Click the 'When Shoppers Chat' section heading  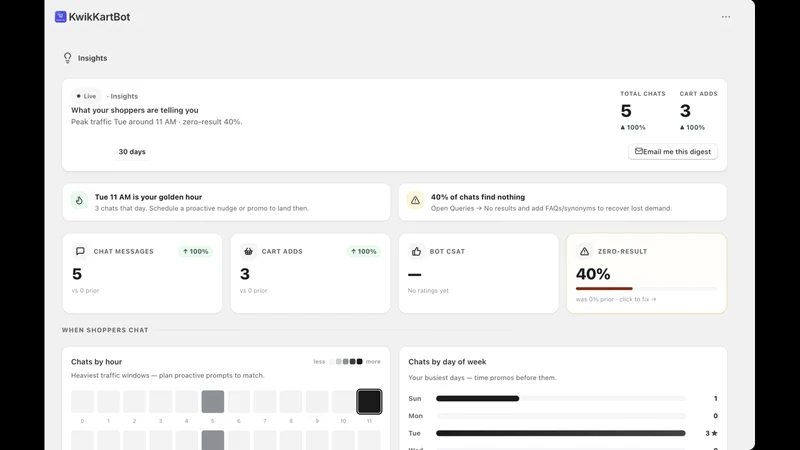[105, 330]
